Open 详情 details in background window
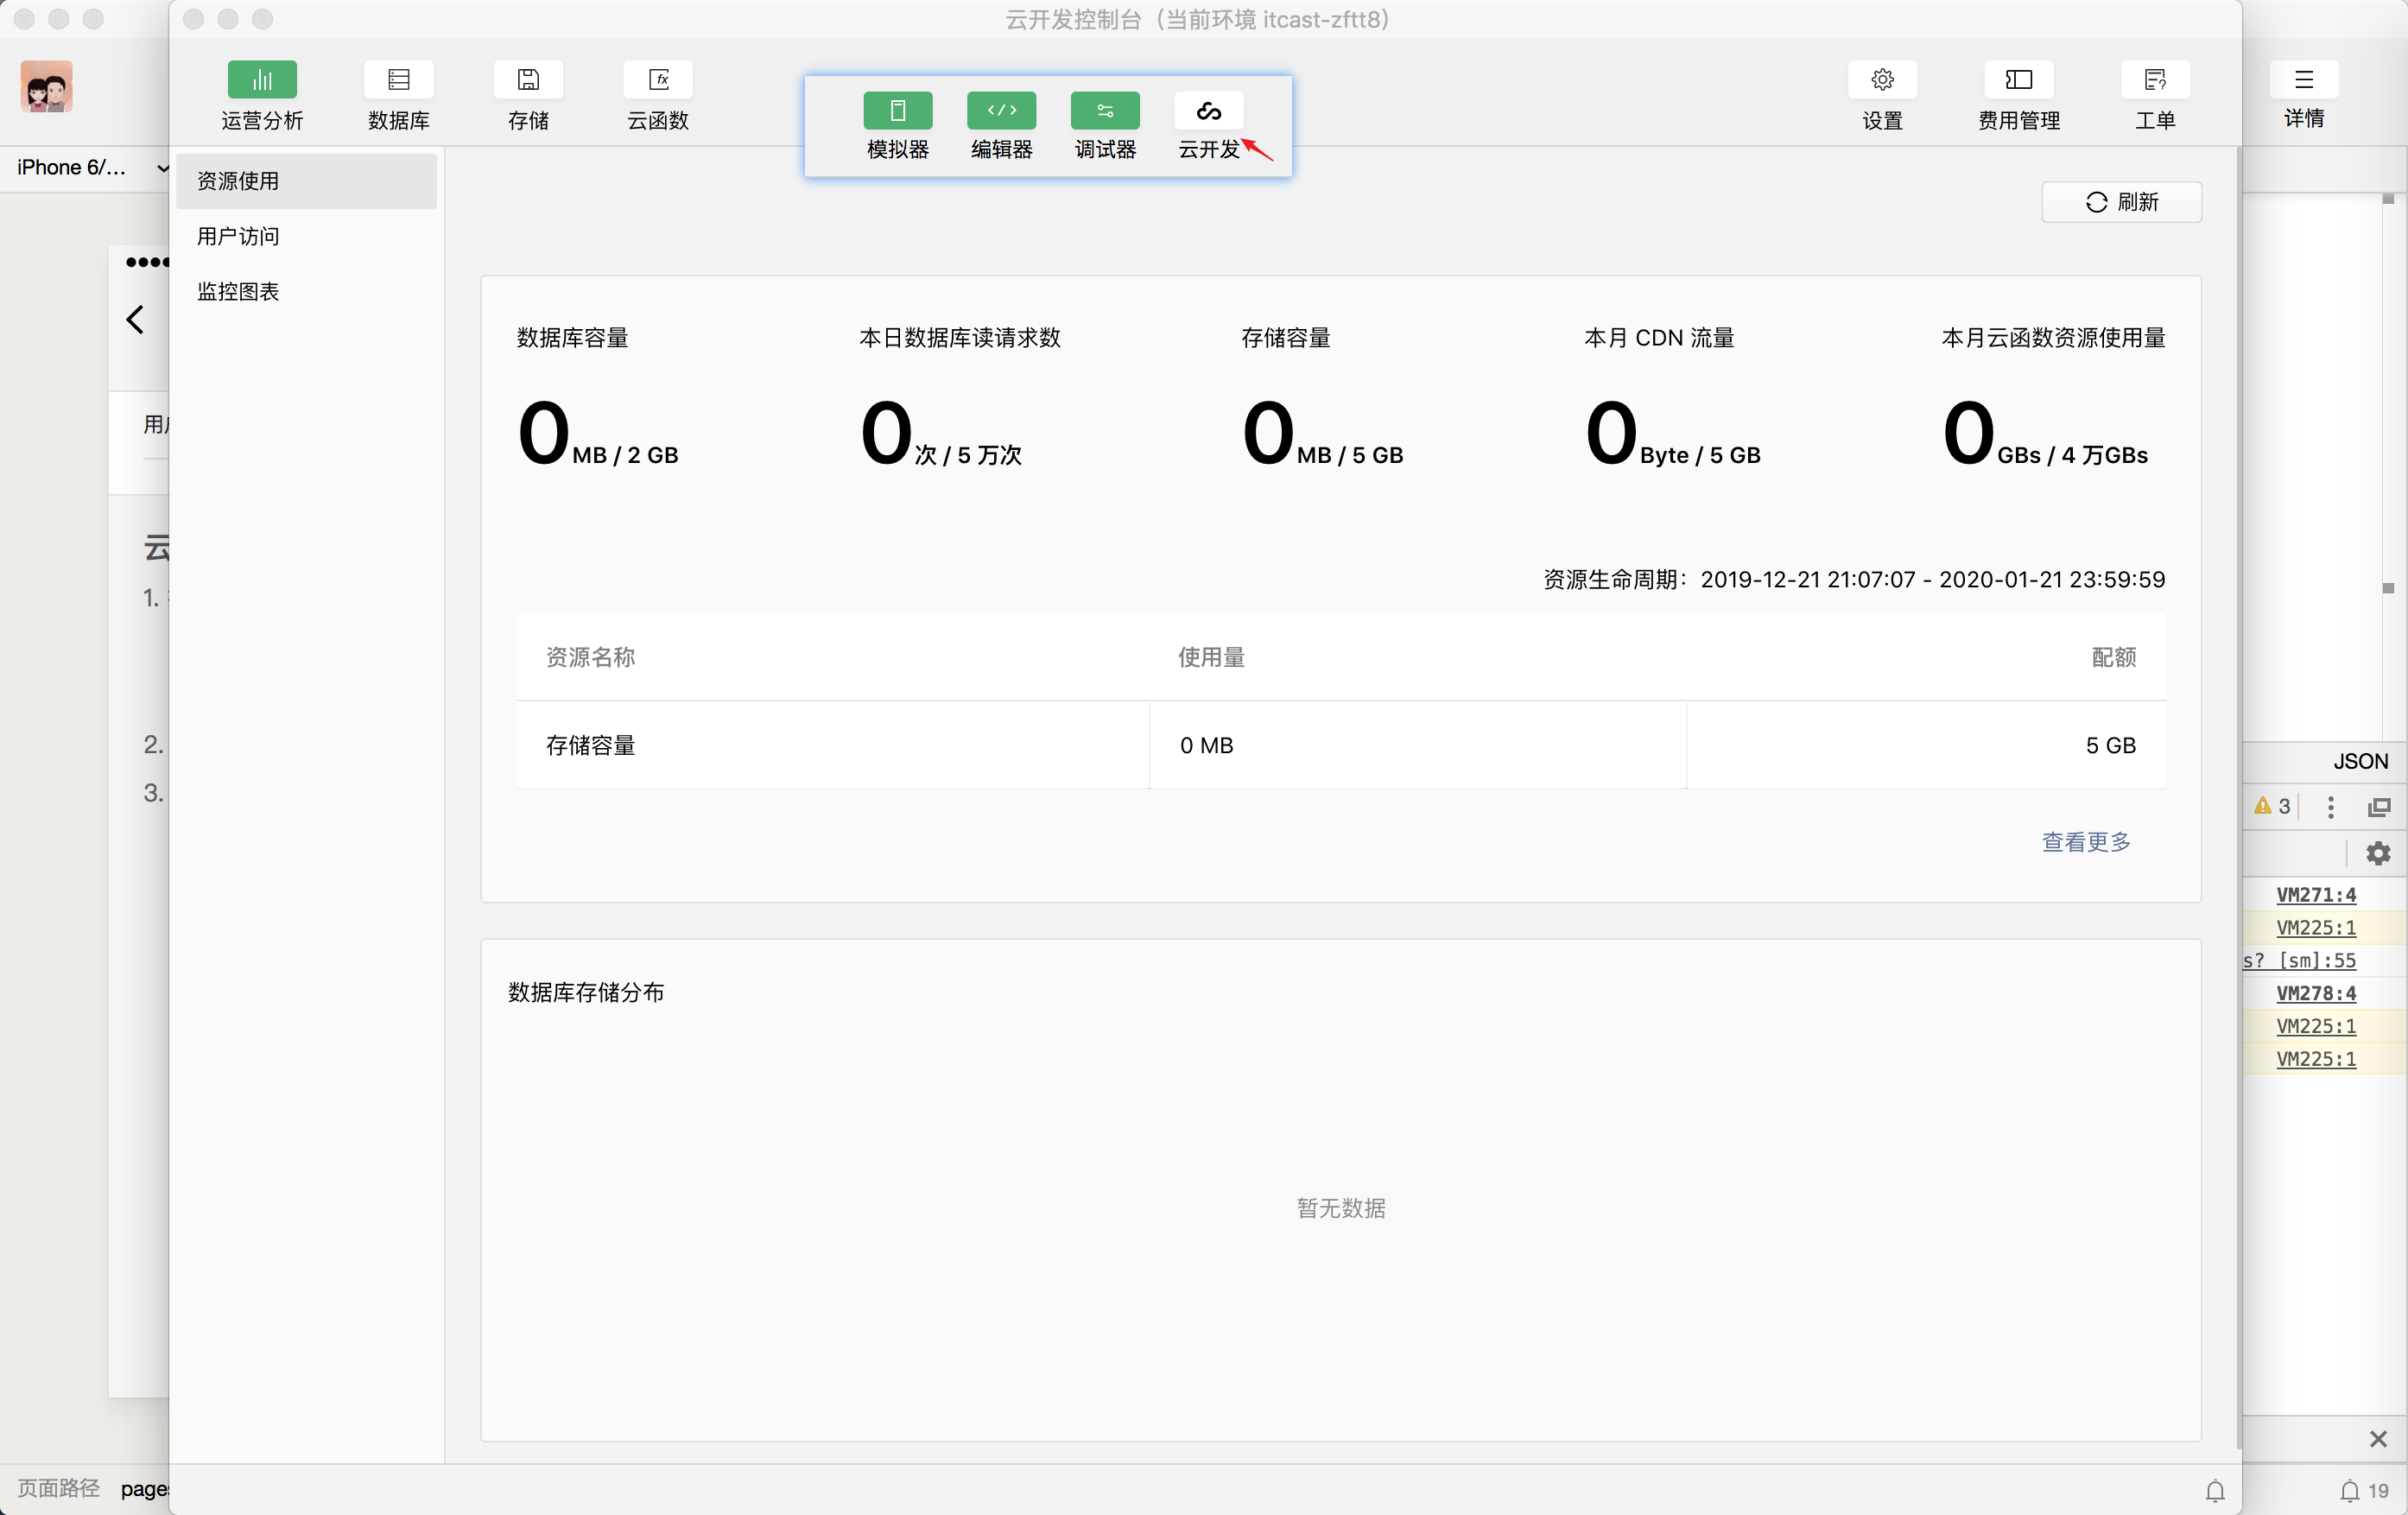 point(2303,95)
